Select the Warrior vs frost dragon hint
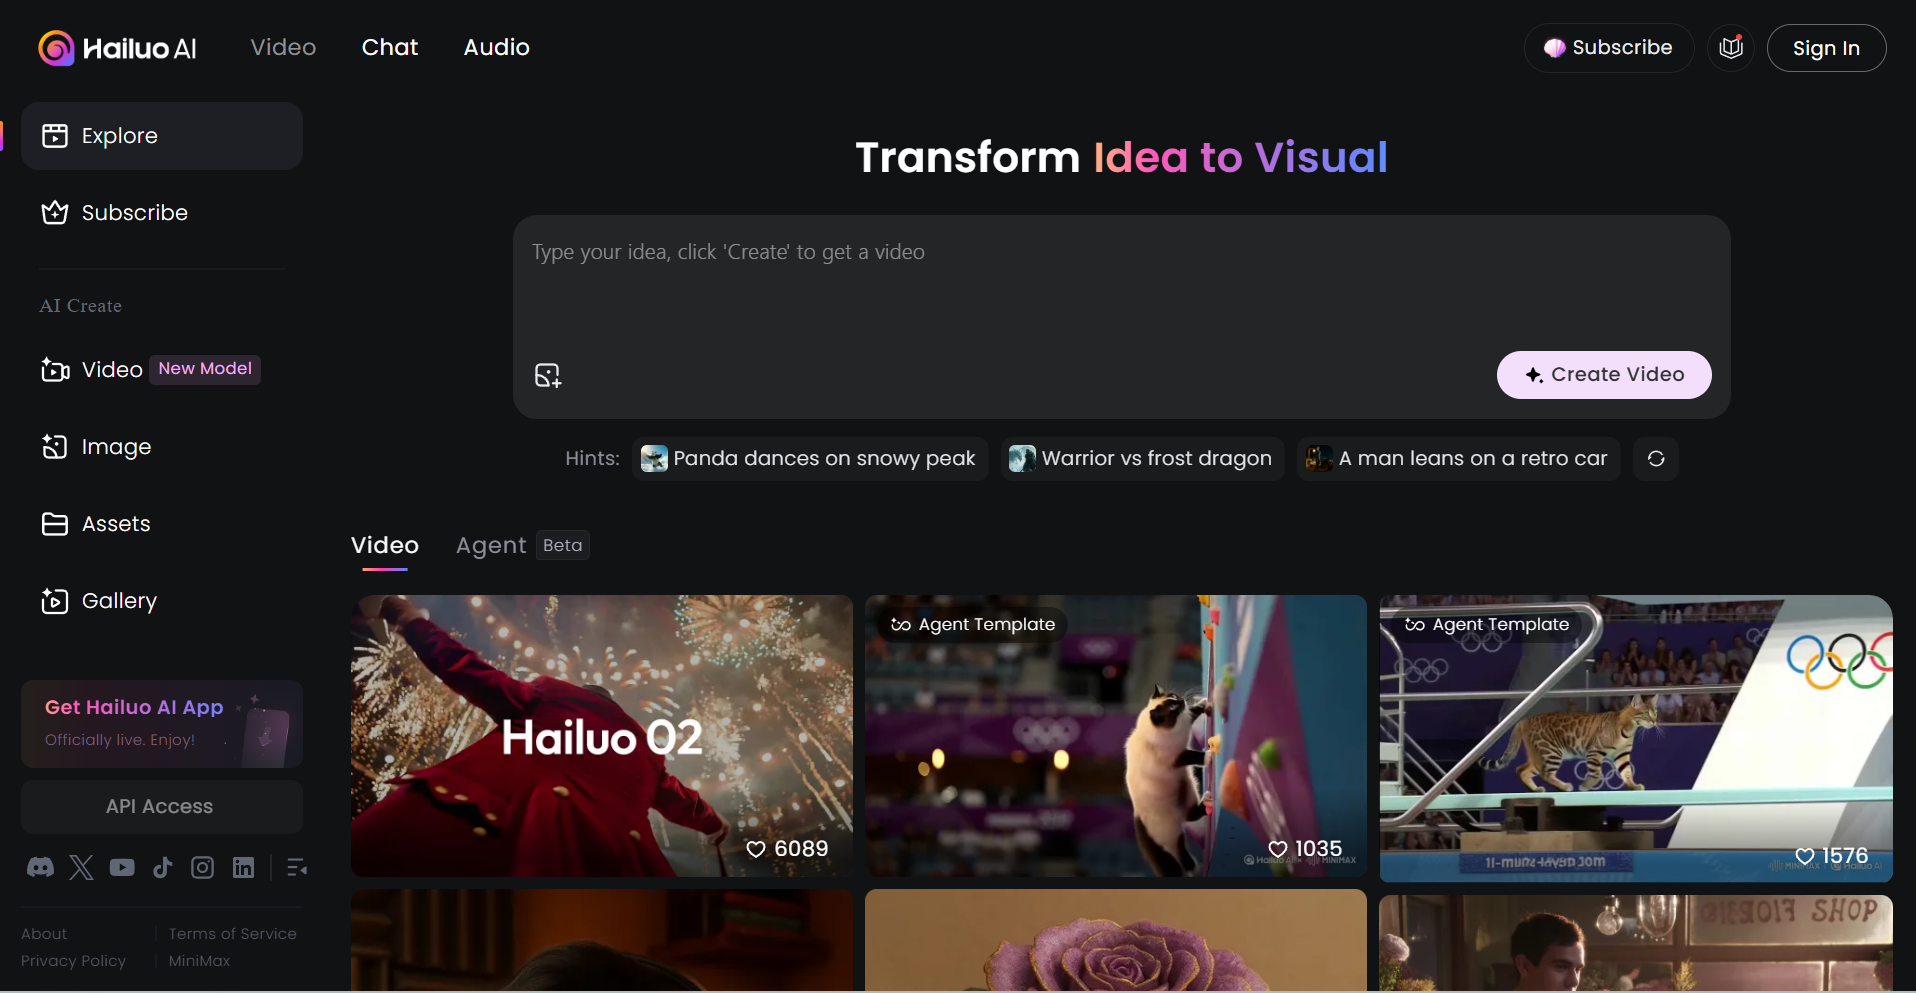 (x=1143, y=459)
